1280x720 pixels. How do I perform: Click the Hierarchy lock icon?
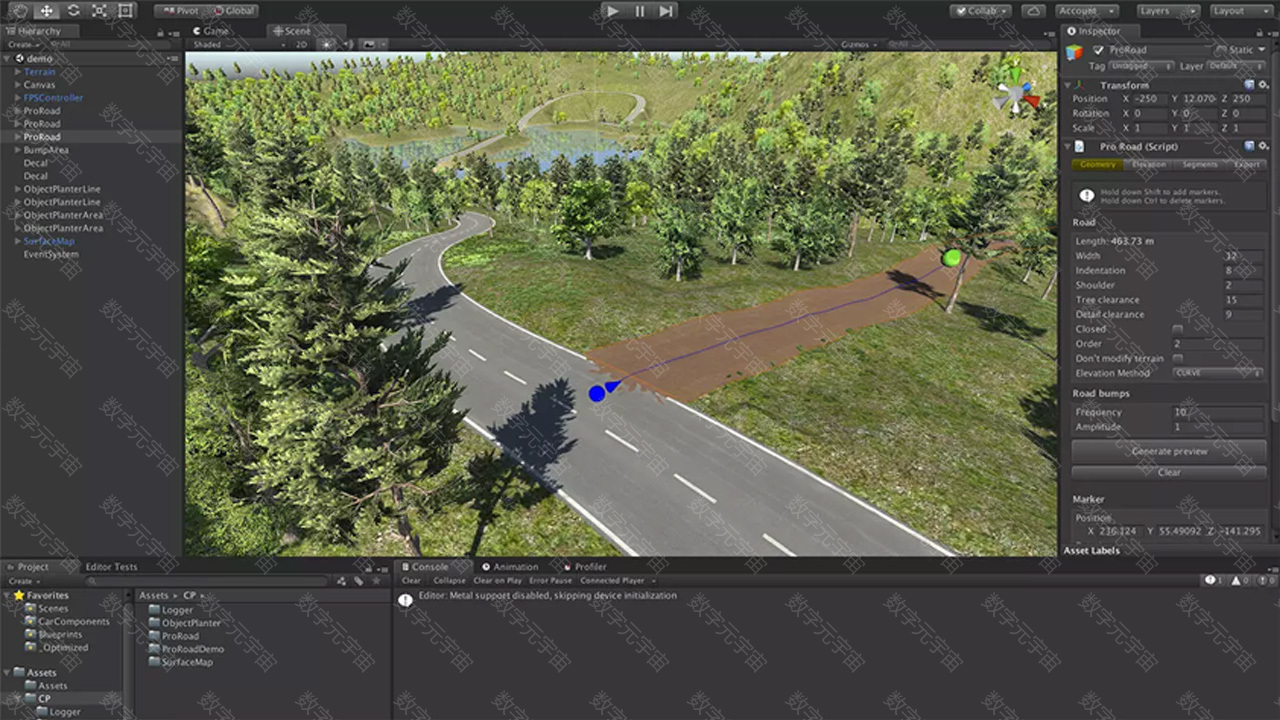point(161,32)
